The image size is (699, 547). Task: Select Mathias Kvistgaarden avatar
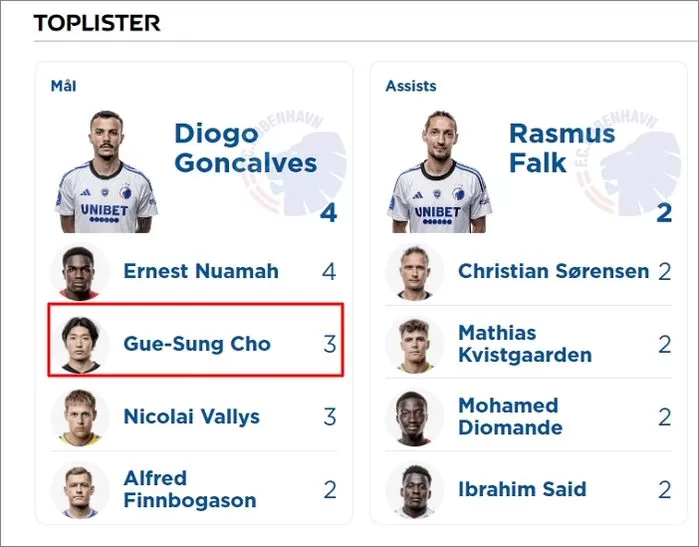pyautogui.click(x=415, y=344)
